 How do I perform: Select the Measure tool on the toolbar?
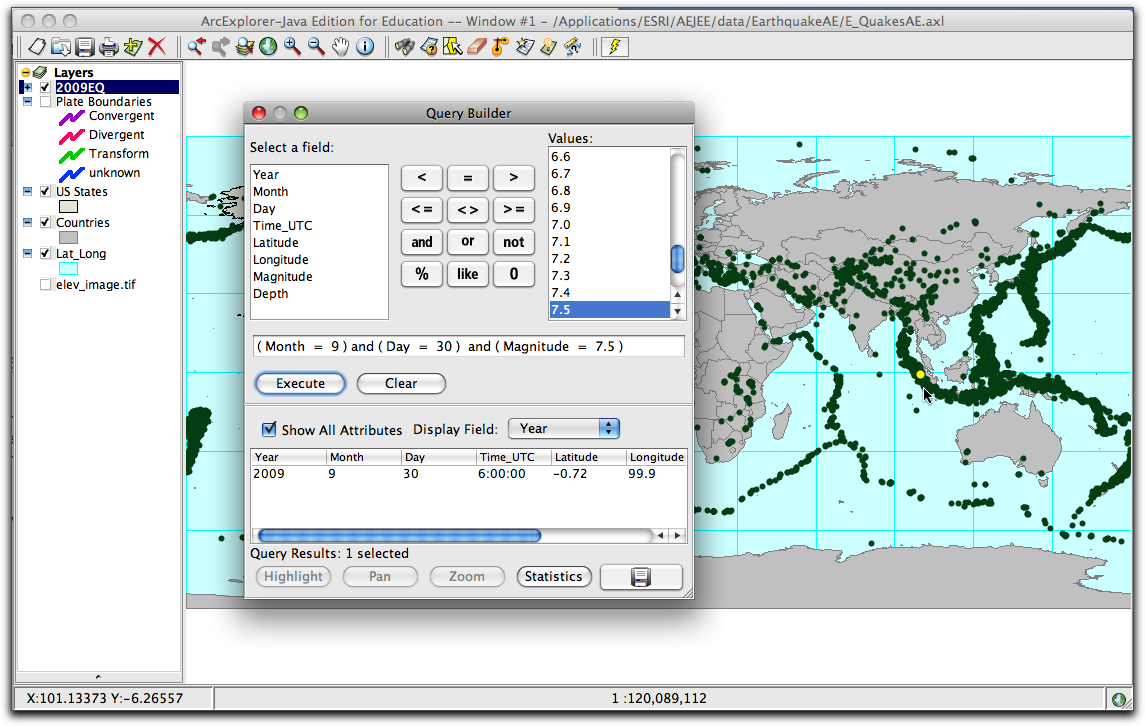click(571, 46)
